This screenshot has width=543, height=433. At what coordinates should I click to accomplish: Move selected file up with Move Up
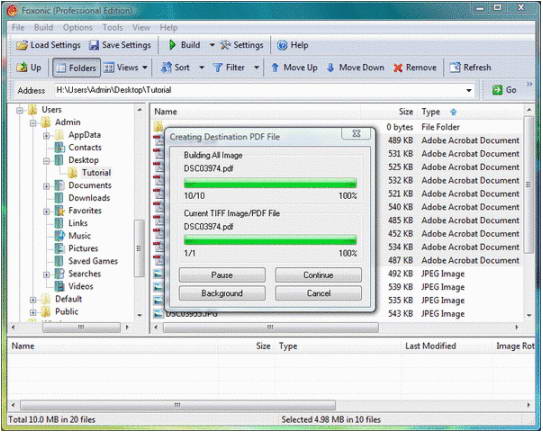pos(294,67)
